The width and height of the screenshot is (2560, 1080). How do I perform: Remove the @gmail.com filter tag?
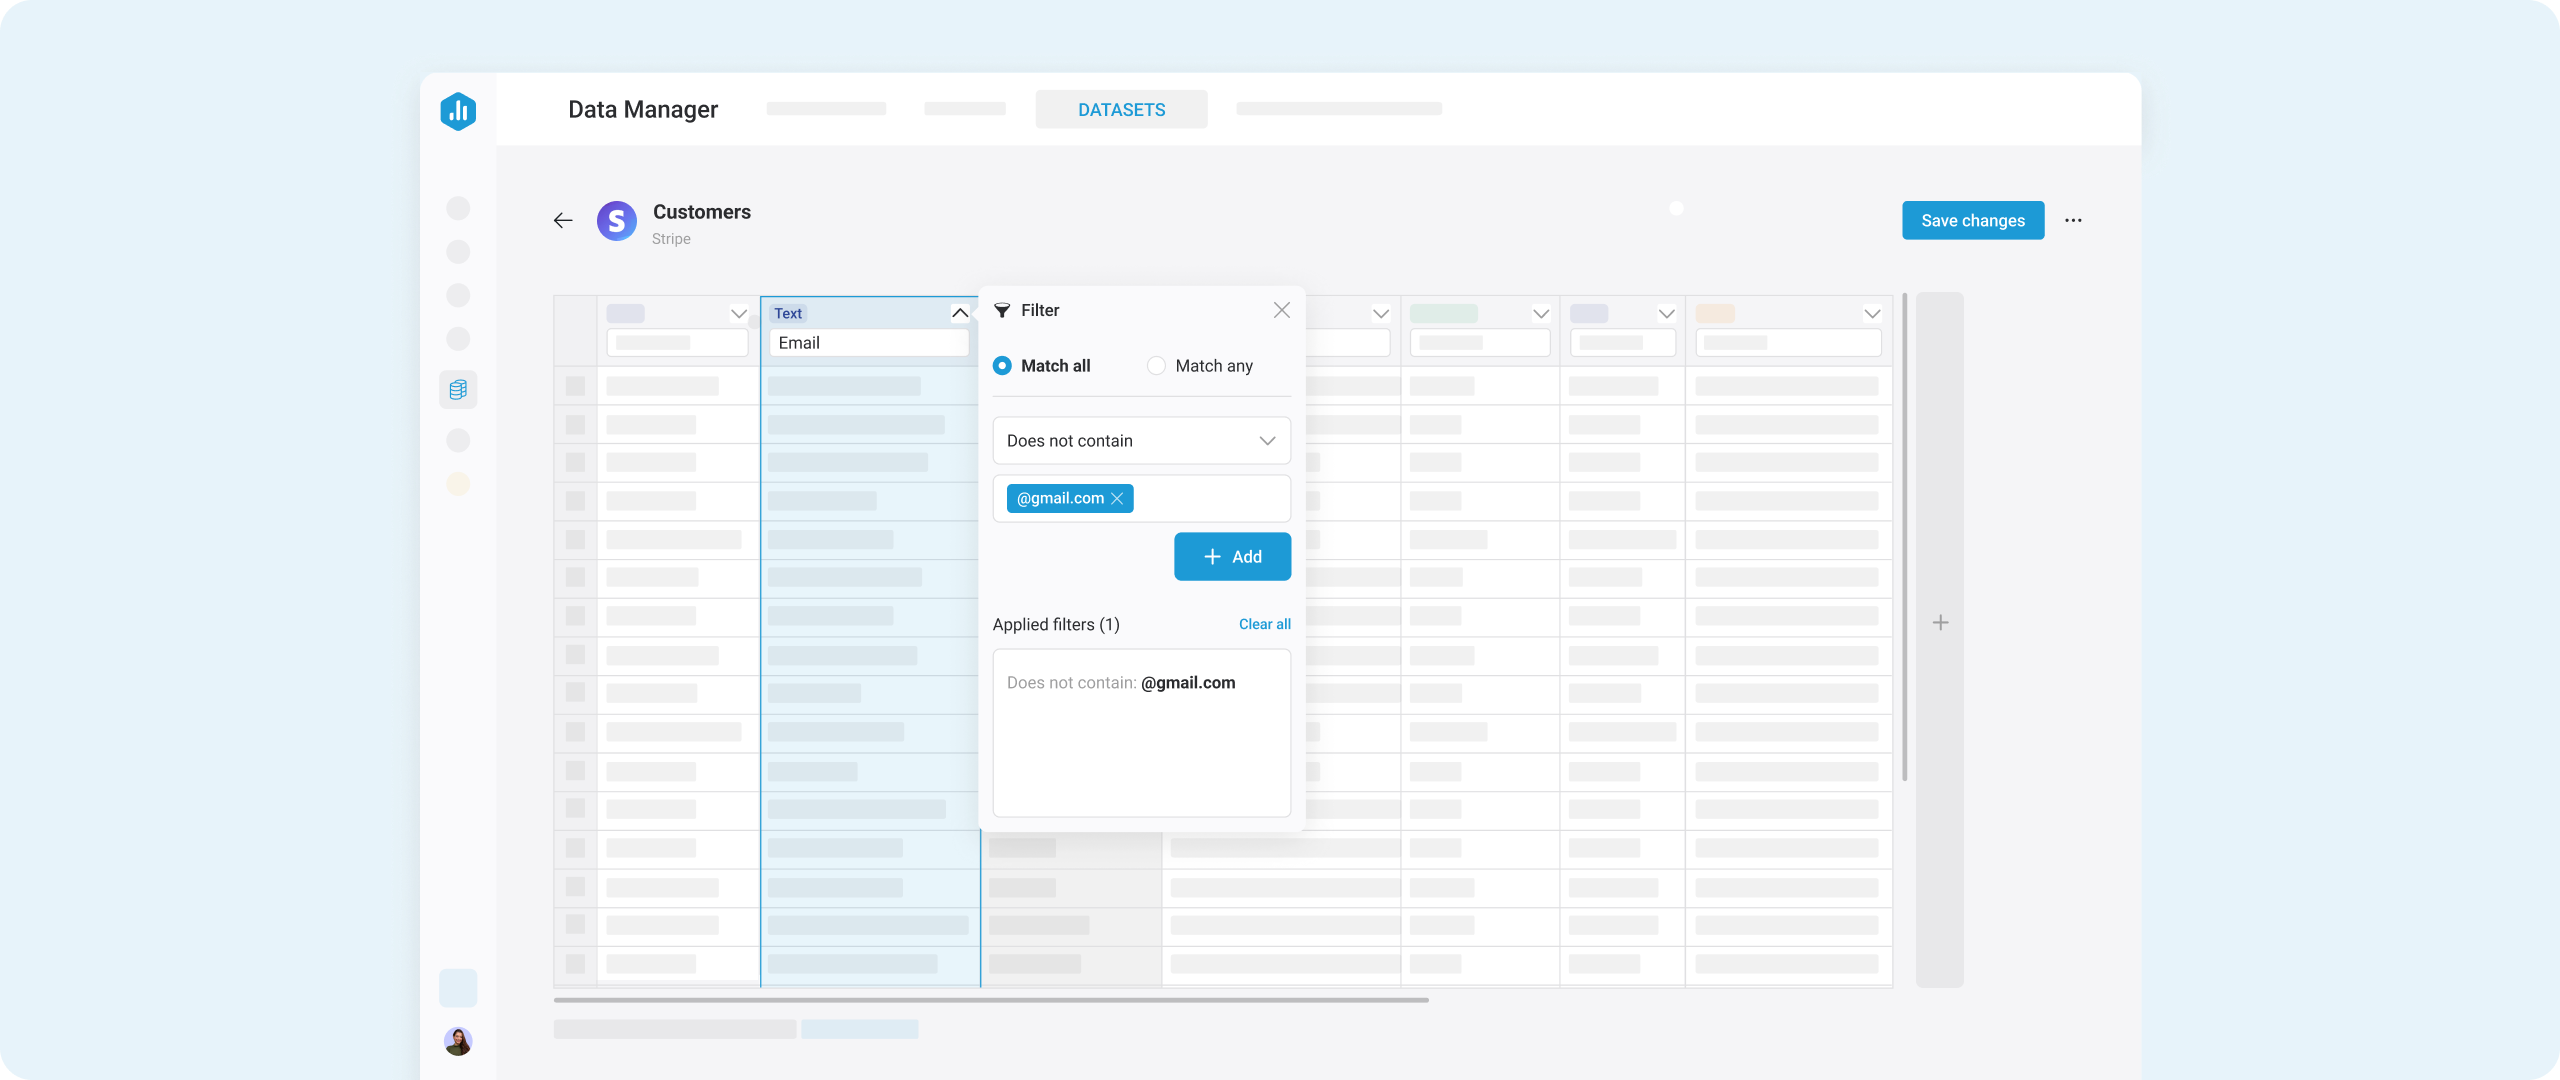pyautogui.click(x=1117, y=498)
